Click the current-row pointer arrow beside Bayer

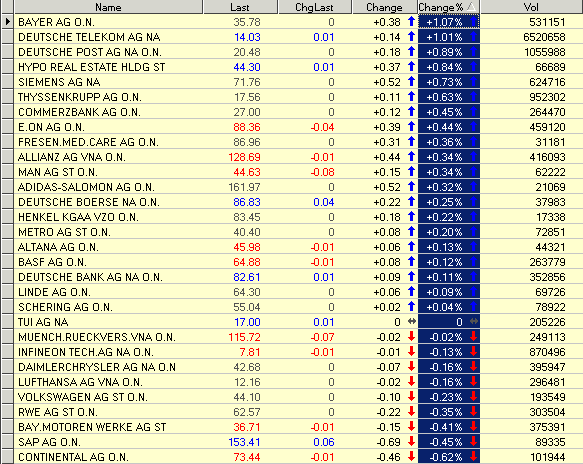tap(7, 22)
